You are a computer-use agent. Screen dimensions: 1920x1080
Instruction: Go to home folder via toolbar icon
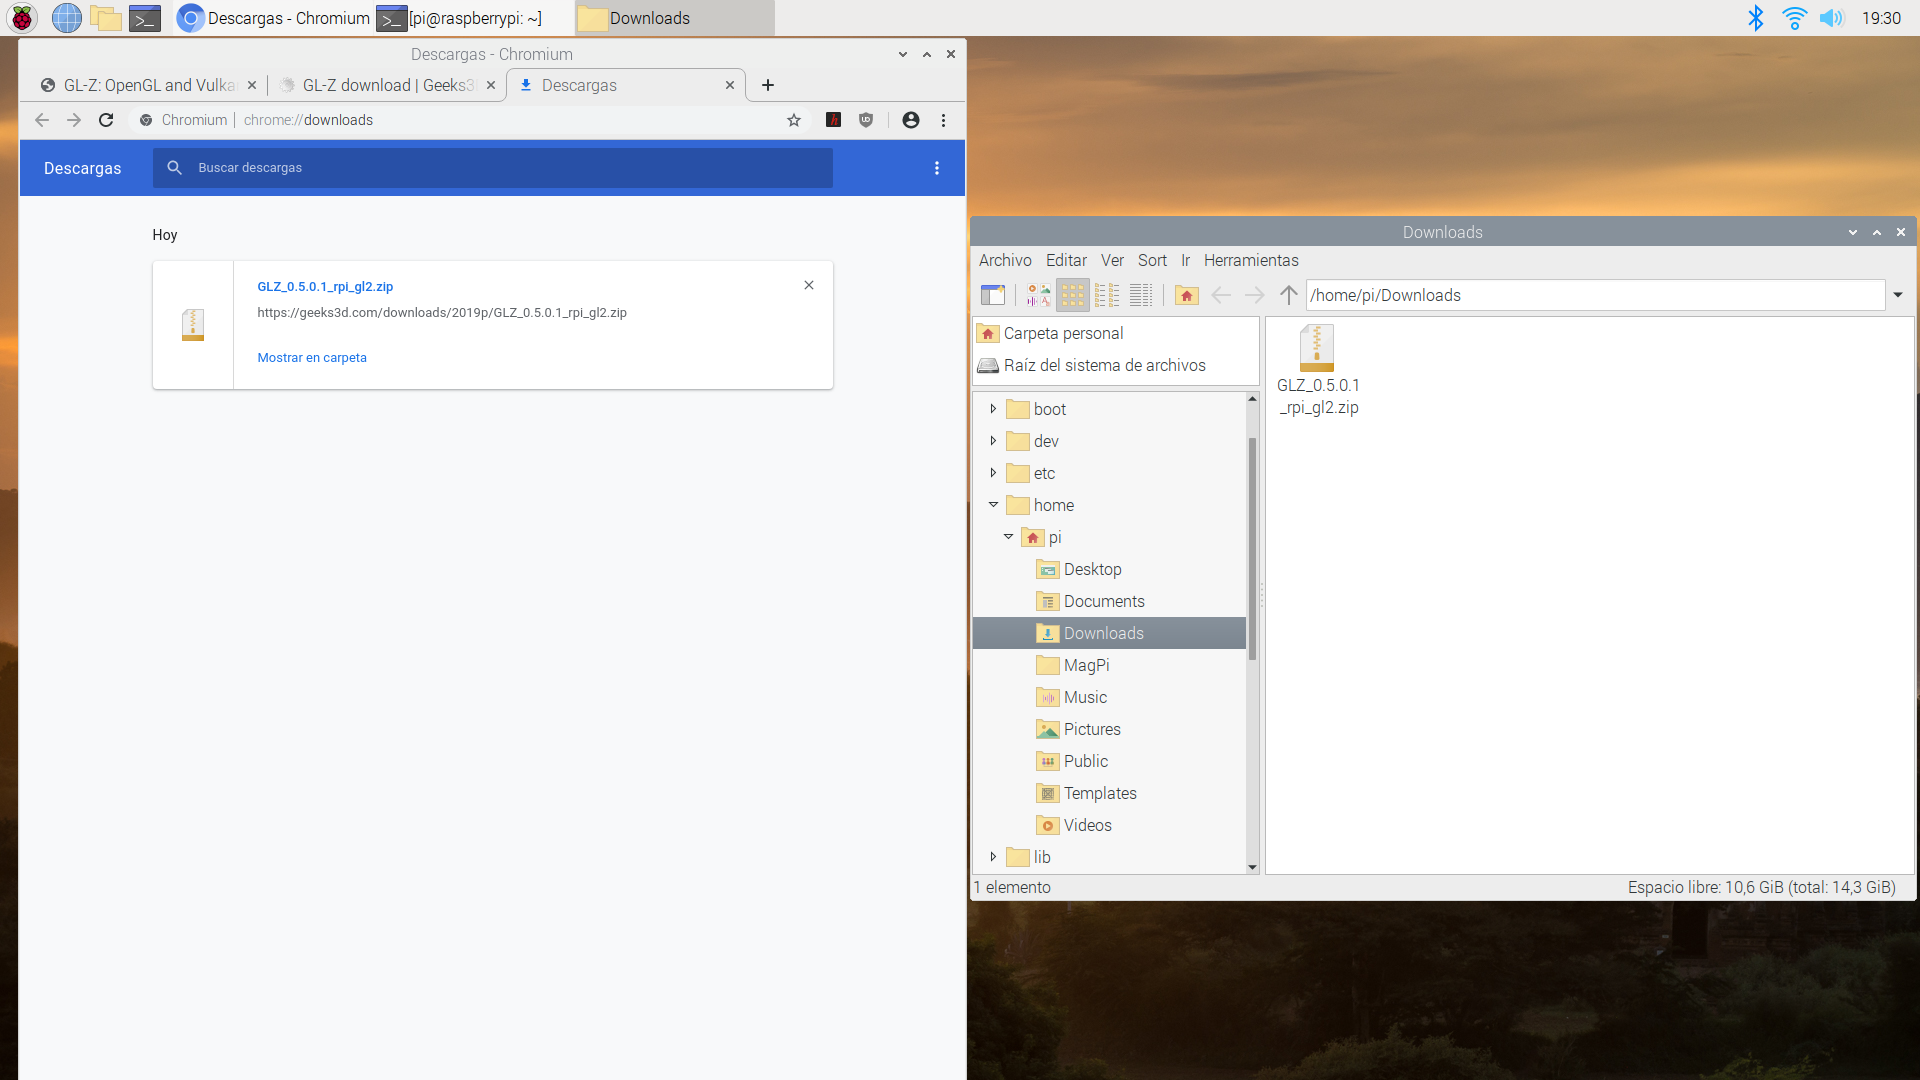1186,295
